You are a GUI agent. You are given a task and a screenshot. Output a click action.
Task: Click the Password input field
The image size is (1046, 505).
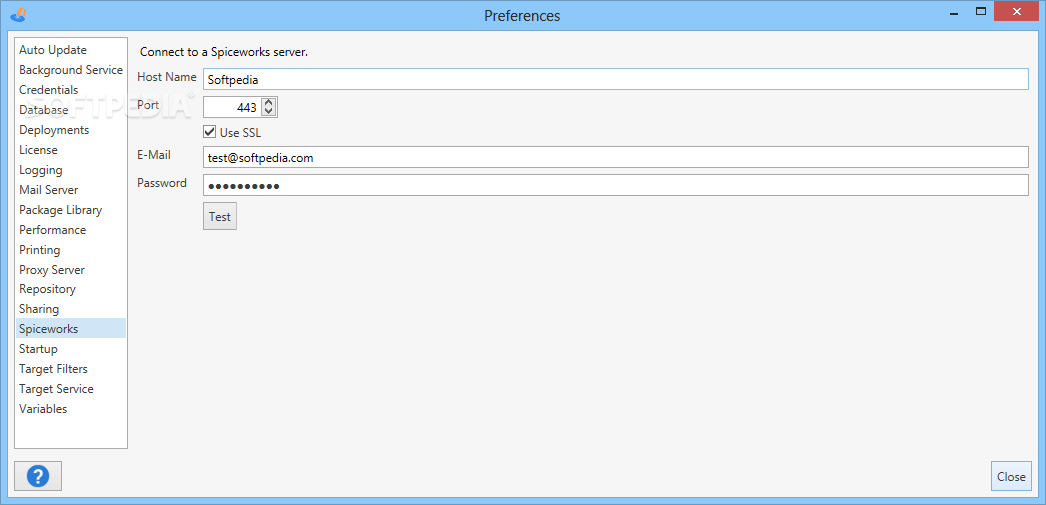616,185
